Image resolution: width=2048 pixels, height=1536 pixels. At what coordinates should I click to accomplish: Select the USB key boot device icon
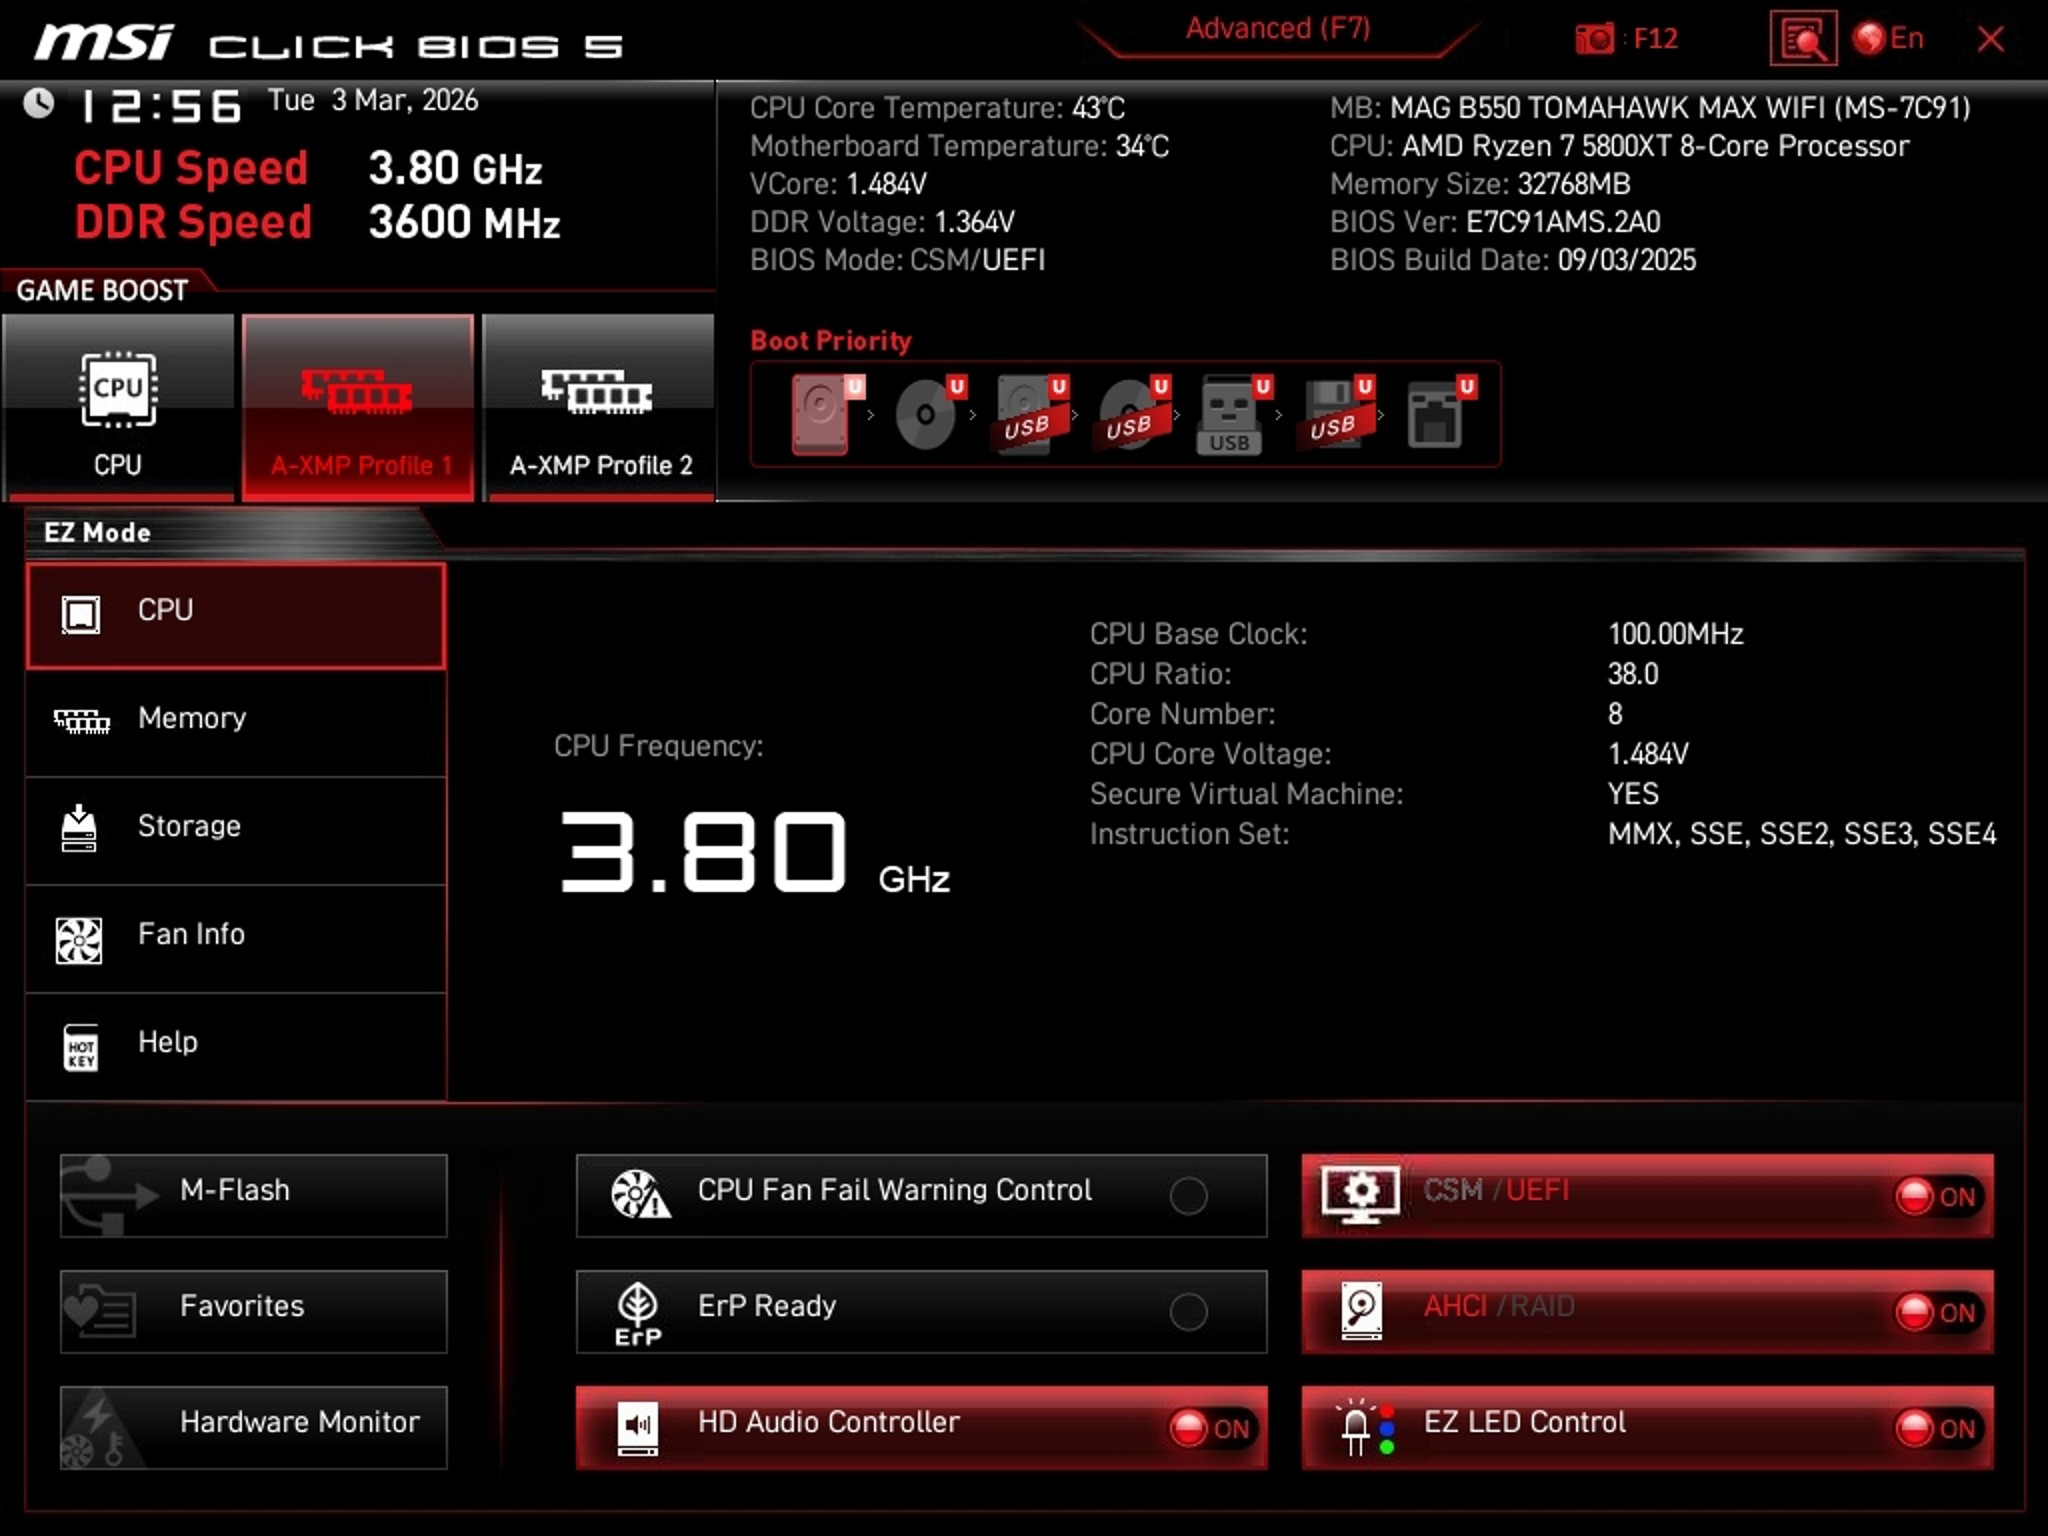pos(1234,414)
